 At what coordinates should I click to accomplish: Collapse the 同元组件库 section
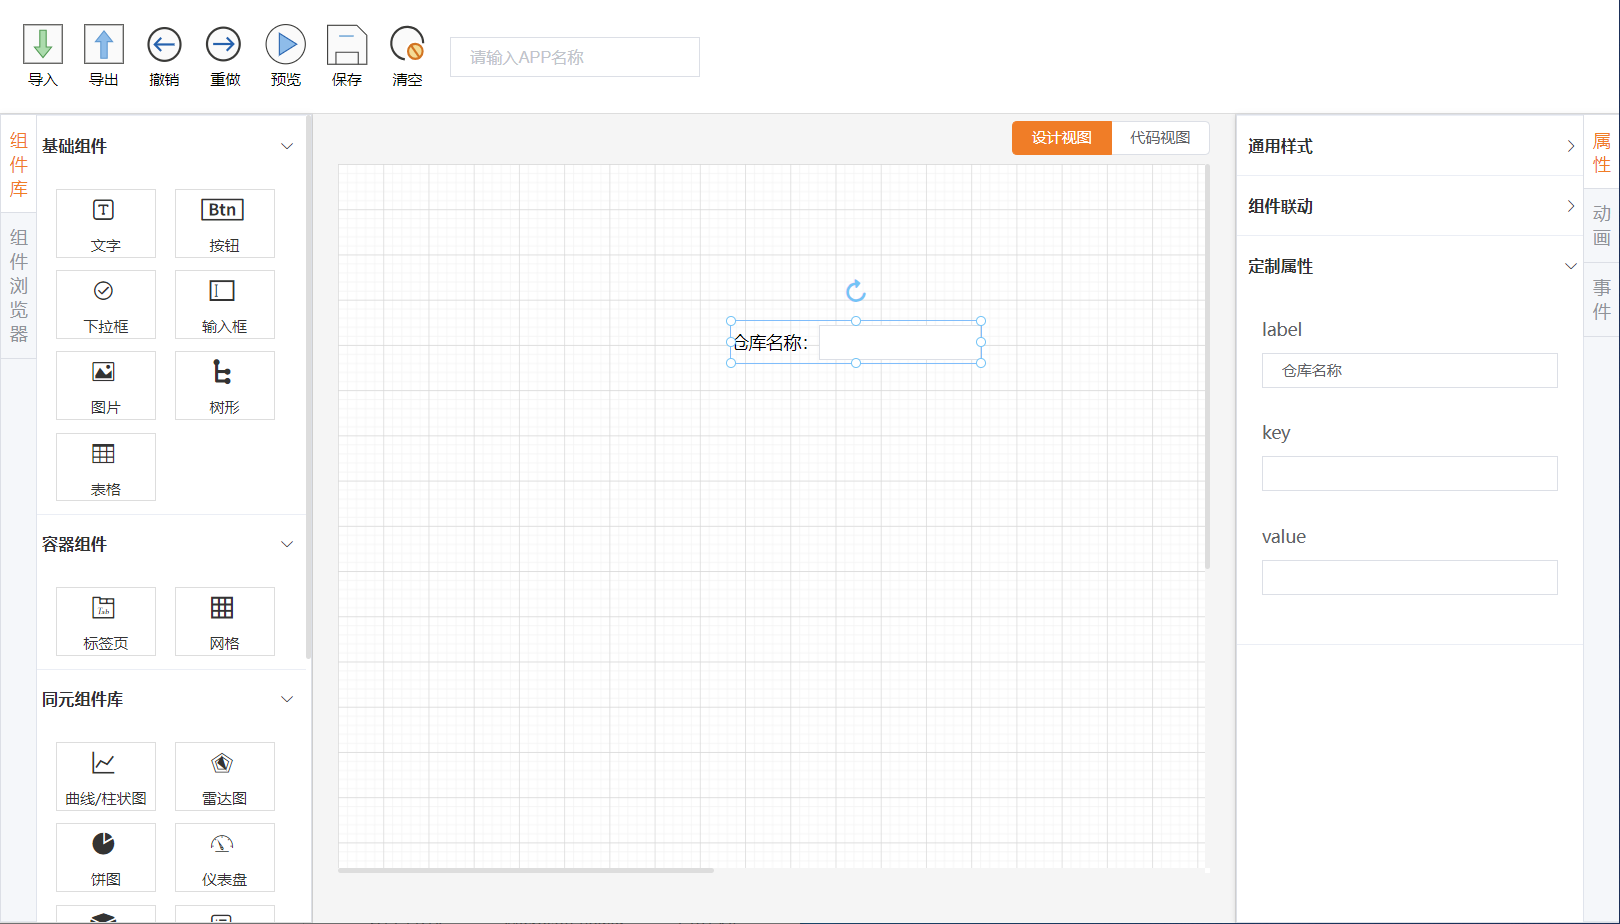(x=287, y=699)
